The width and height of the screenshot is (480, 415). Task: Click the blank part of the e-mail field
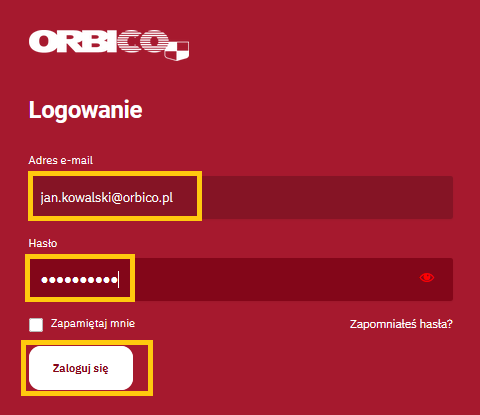point(327,197)
